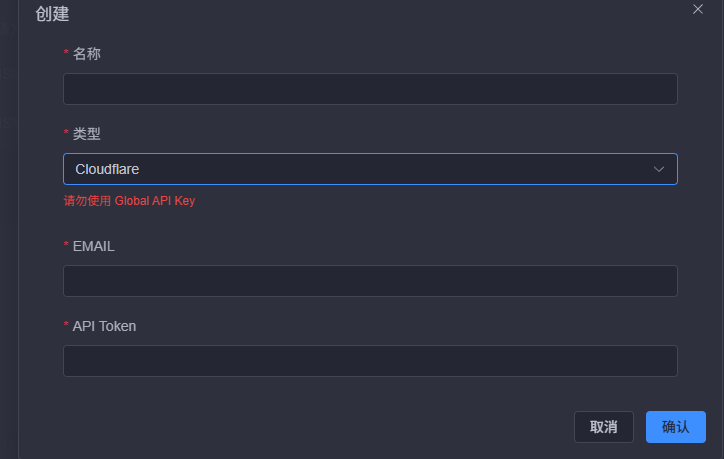Screen dimensions: 724x459
Task: Click the 名称 input field
Action: [370, 89]
